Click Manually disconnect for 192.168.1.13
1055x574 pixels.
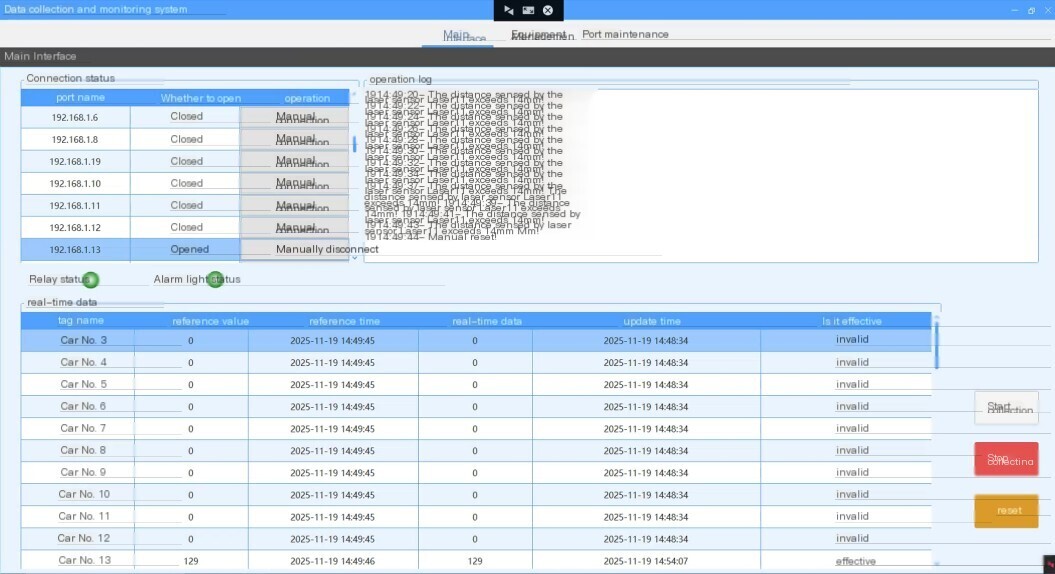[x=295, y=249]
